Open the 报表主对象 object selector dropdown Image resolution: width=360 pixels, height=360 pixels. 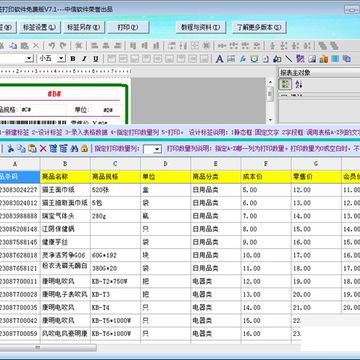coord(319,72)
